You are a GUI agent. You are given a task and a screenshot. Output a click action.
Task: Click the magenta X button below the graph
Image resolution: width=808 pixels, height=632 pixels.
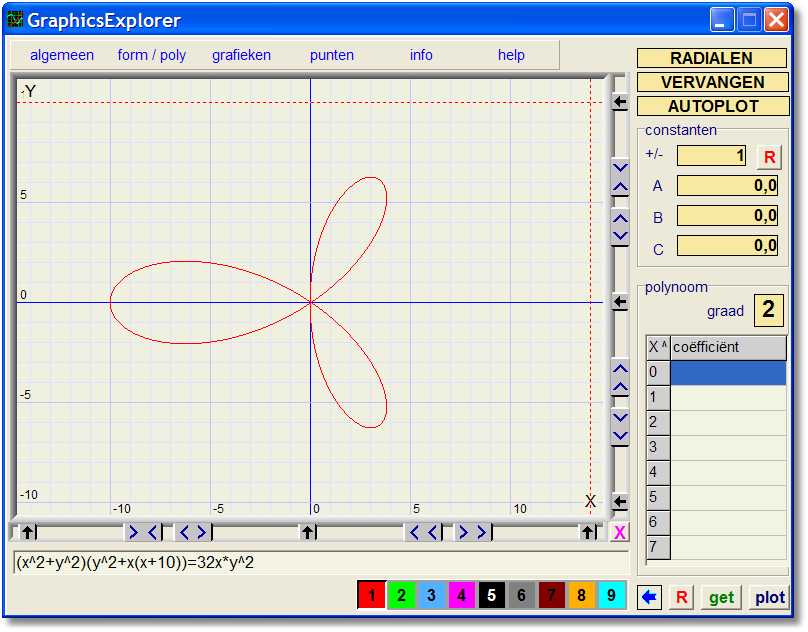[x=619, y=533]
